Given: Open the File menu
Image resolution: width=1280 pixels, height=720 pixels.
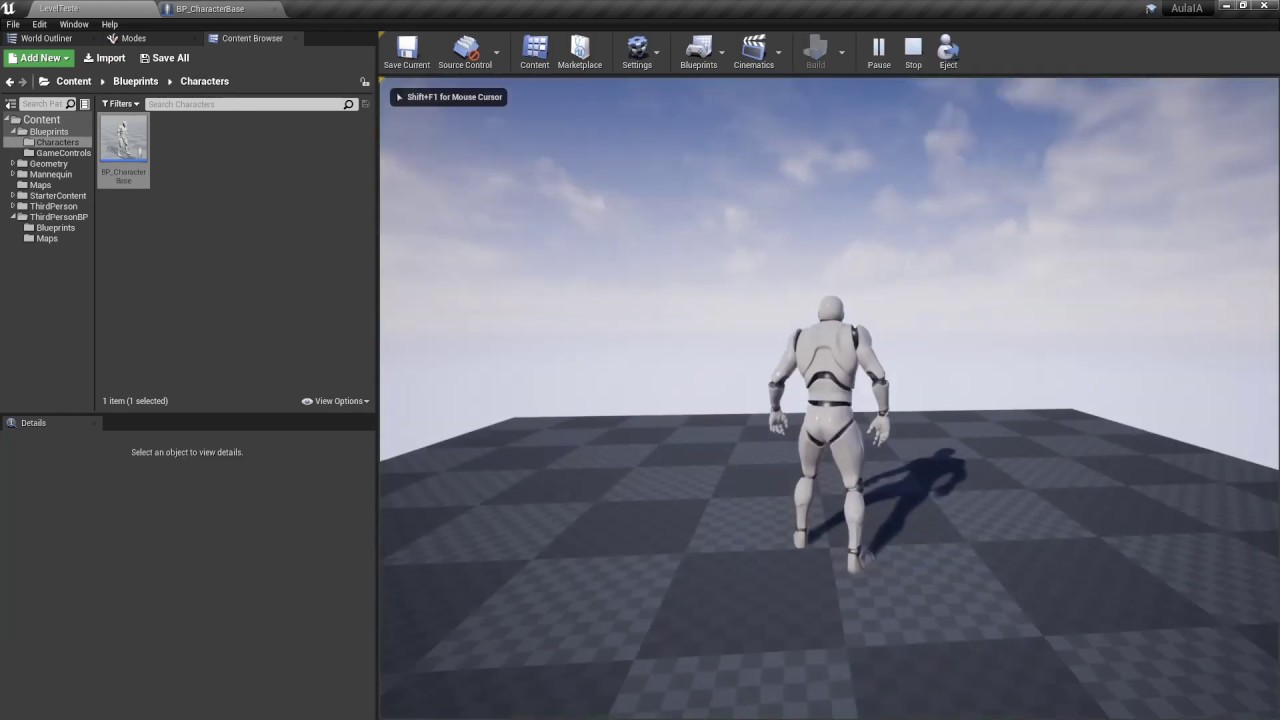Looking at the screenshot, I should (13, 24).
